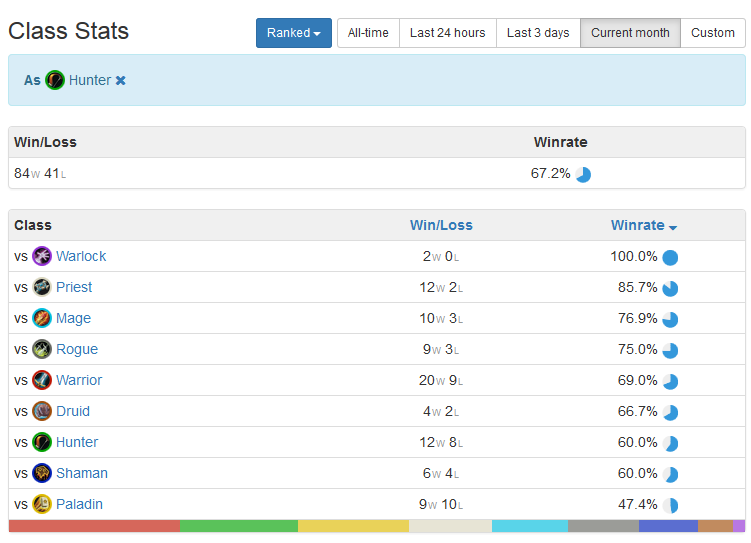Open the Paladin class link

[79, 504]
